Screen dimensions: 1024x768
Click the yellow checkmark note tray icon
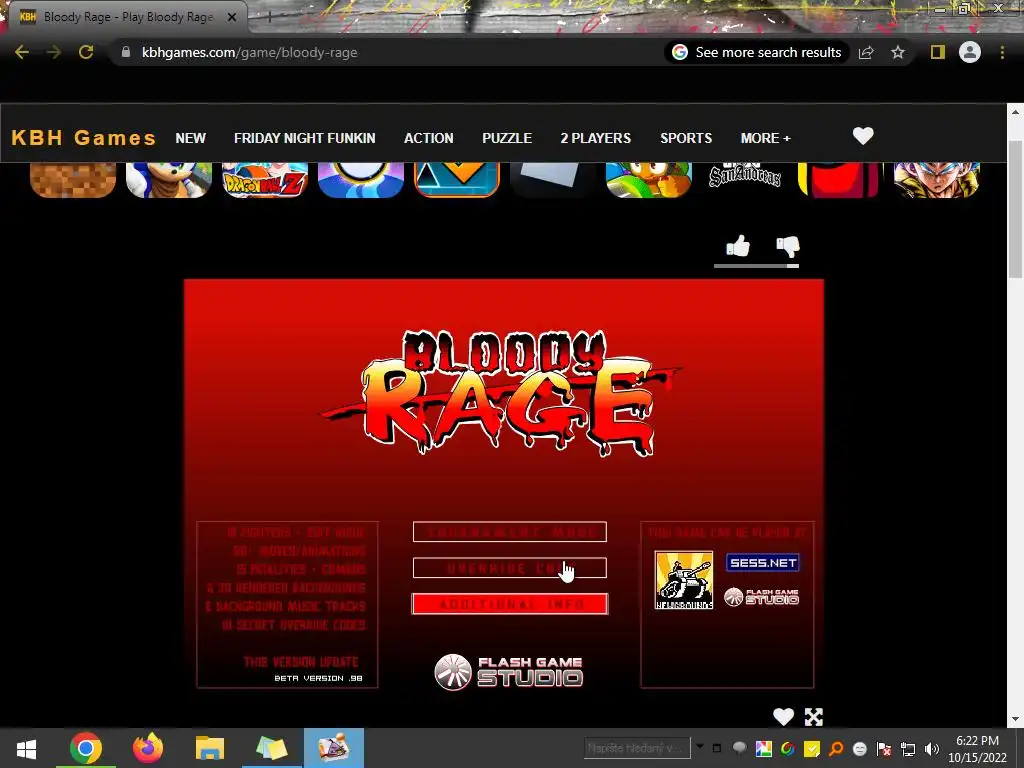pyautogui.click(x=812, y=748)
